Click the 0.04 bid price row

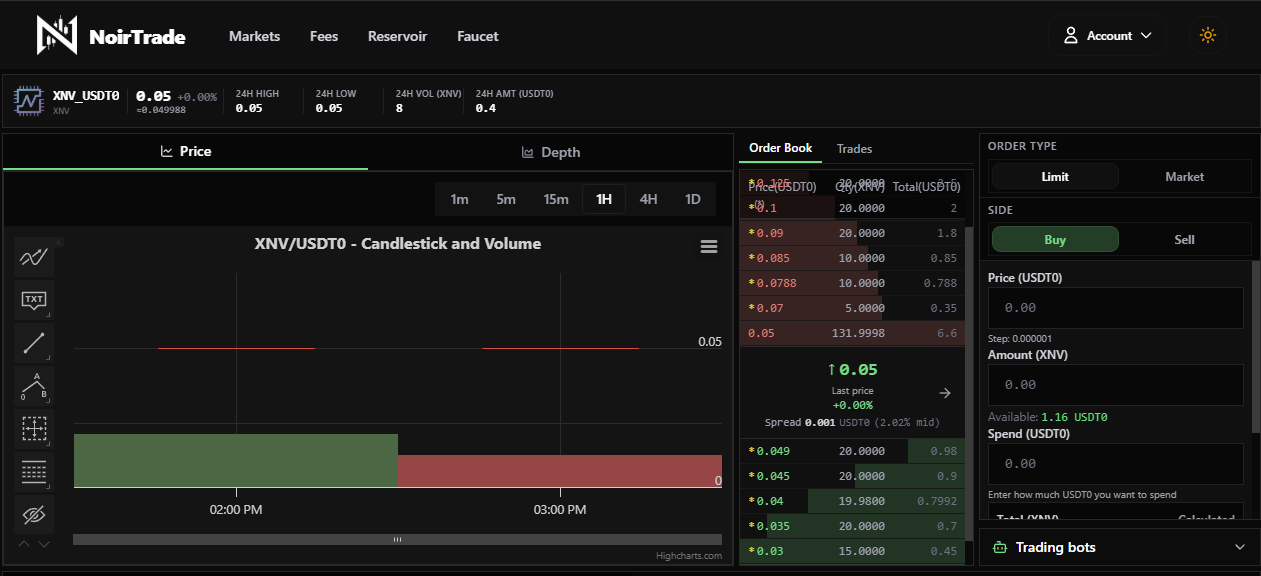tap(852, 501)
